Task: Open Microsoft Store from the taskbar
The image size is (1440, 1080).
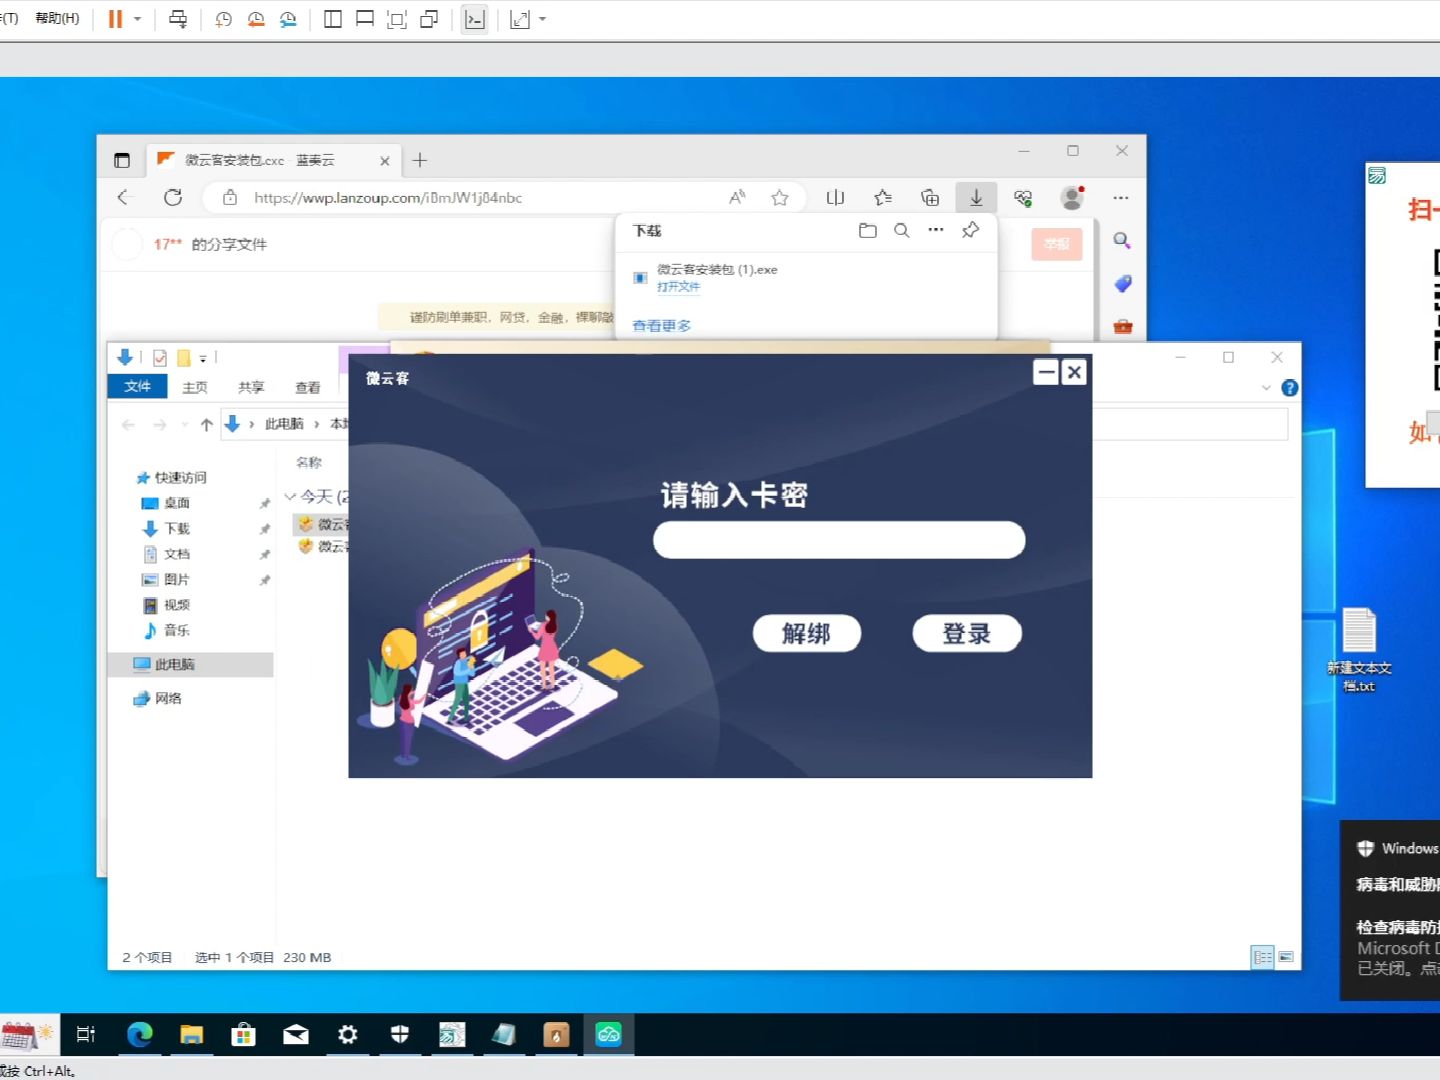Action: 243,1035
